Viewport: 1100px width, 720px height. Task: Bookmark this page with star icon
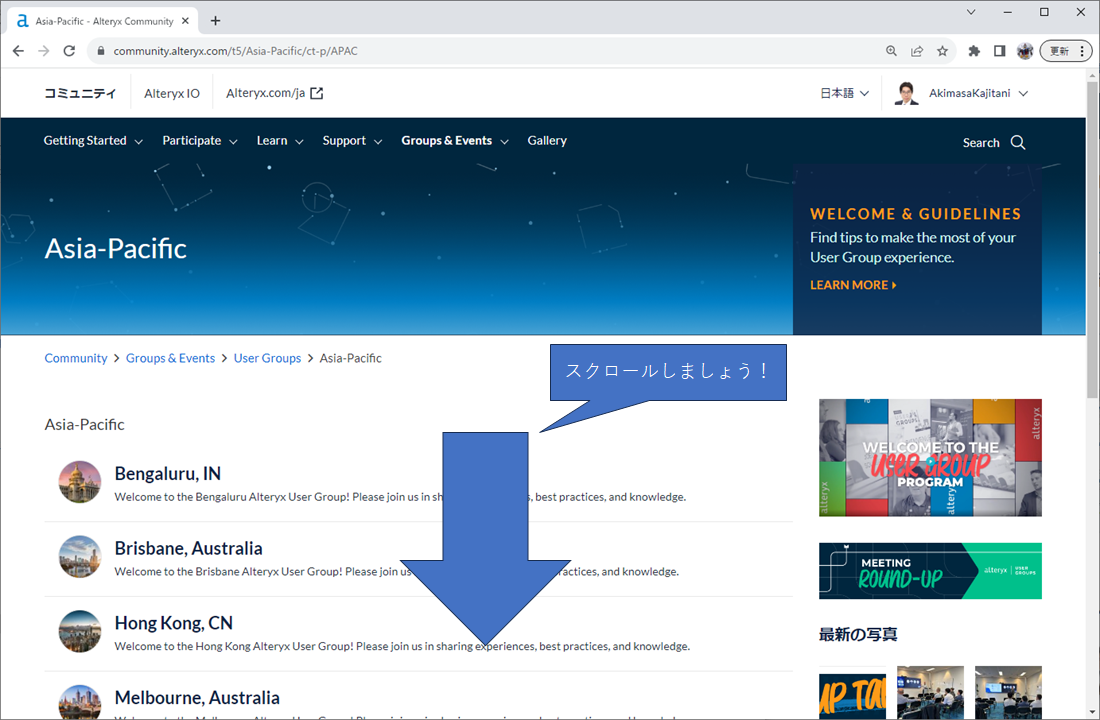click(942, 51)
